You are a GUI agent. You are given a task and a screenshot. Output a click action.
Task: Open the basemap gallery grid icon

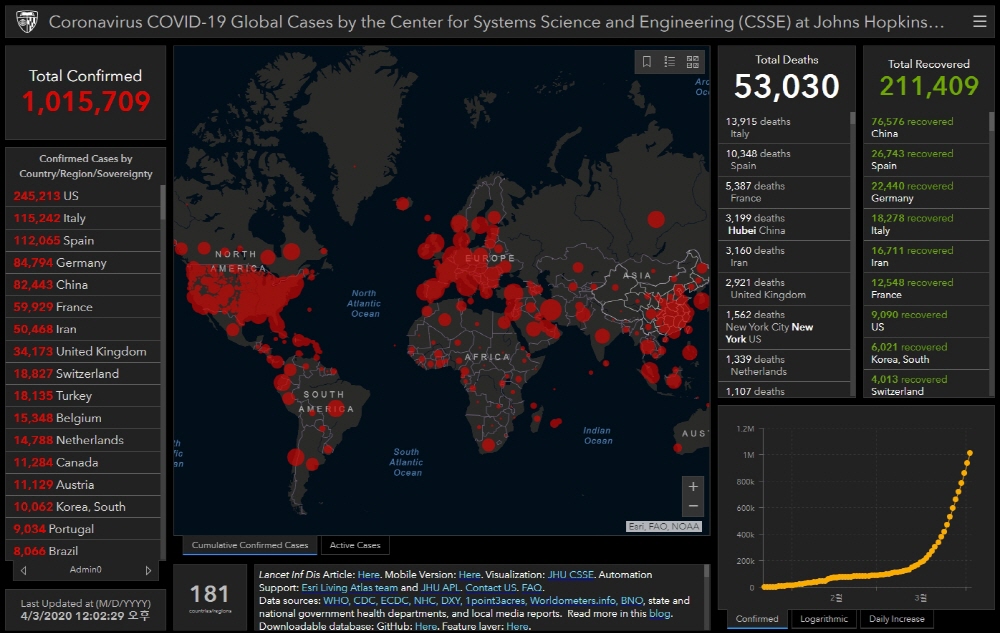pos(693,62)
